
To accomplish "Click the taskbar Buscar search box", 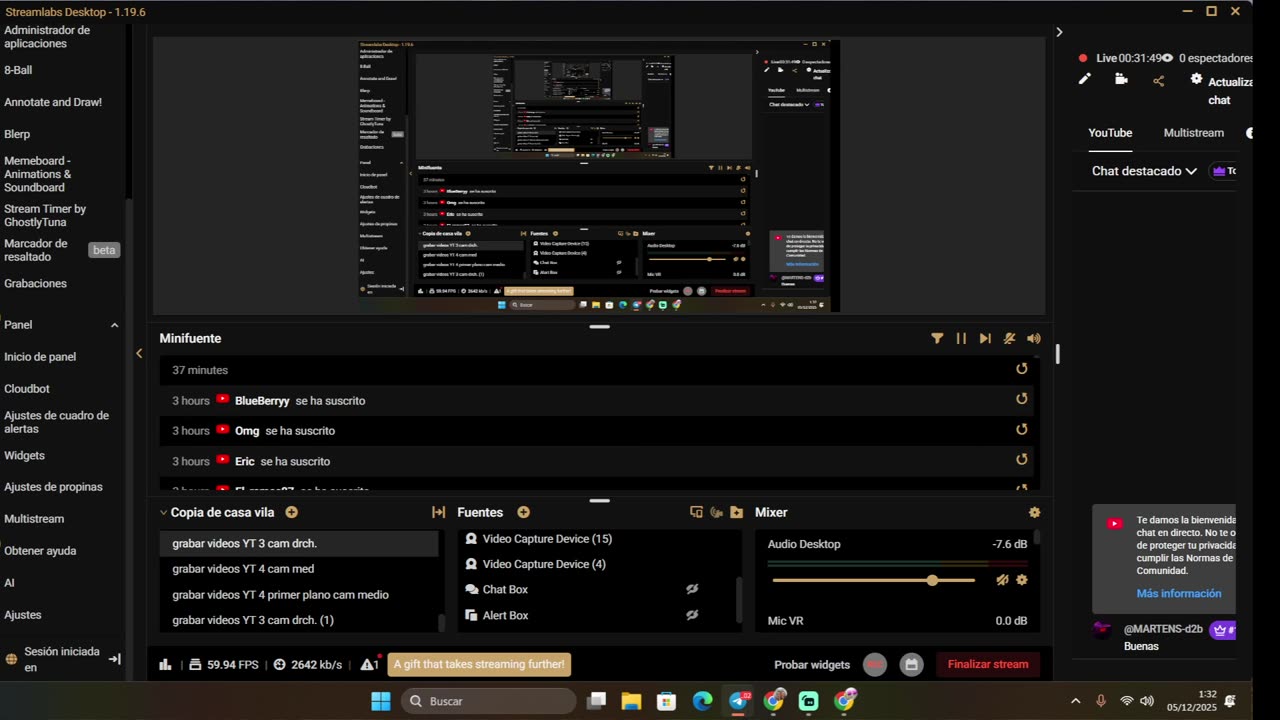I will 489,701.
